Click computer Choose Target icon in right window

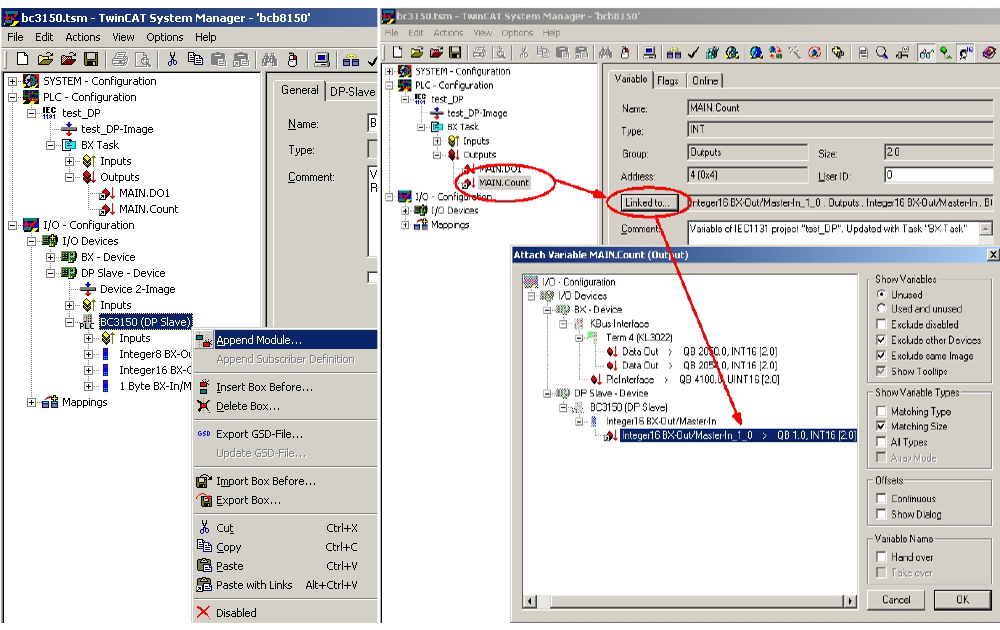(x=649, y=52)
